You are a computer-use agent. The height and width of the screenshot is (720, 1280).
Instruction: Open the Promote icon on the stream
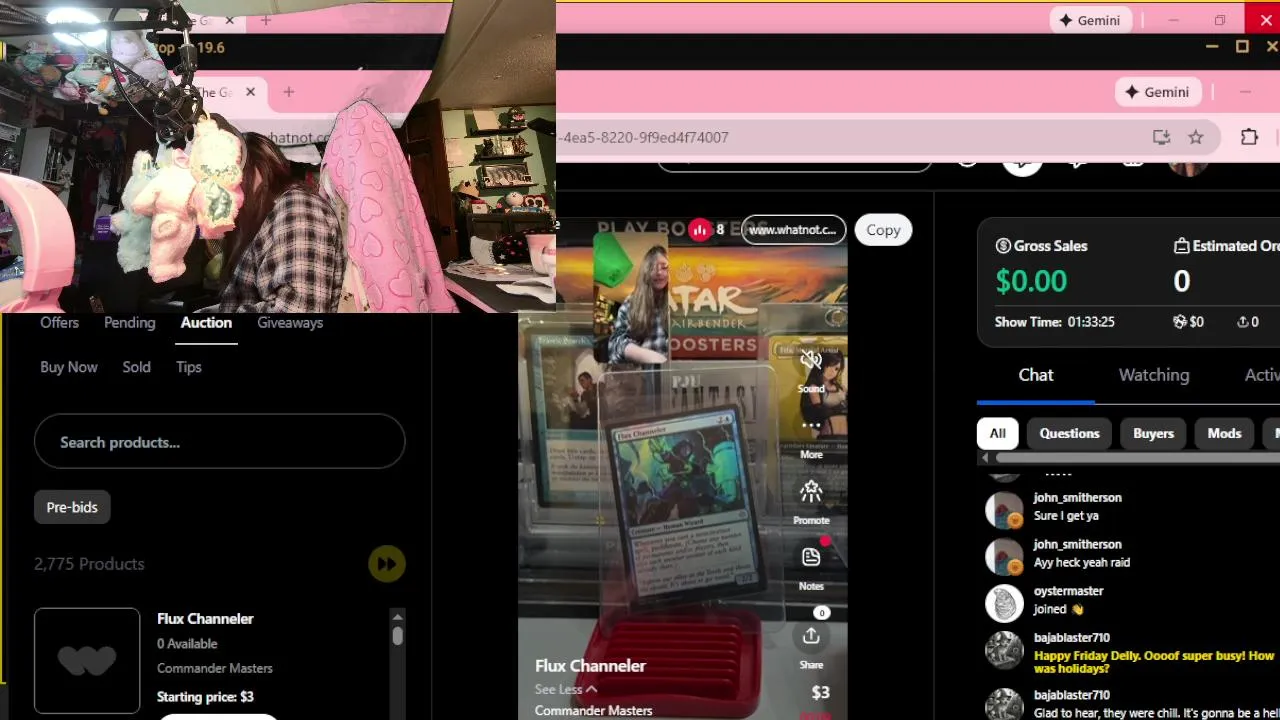pyautogui.click(x=811, y=491)
